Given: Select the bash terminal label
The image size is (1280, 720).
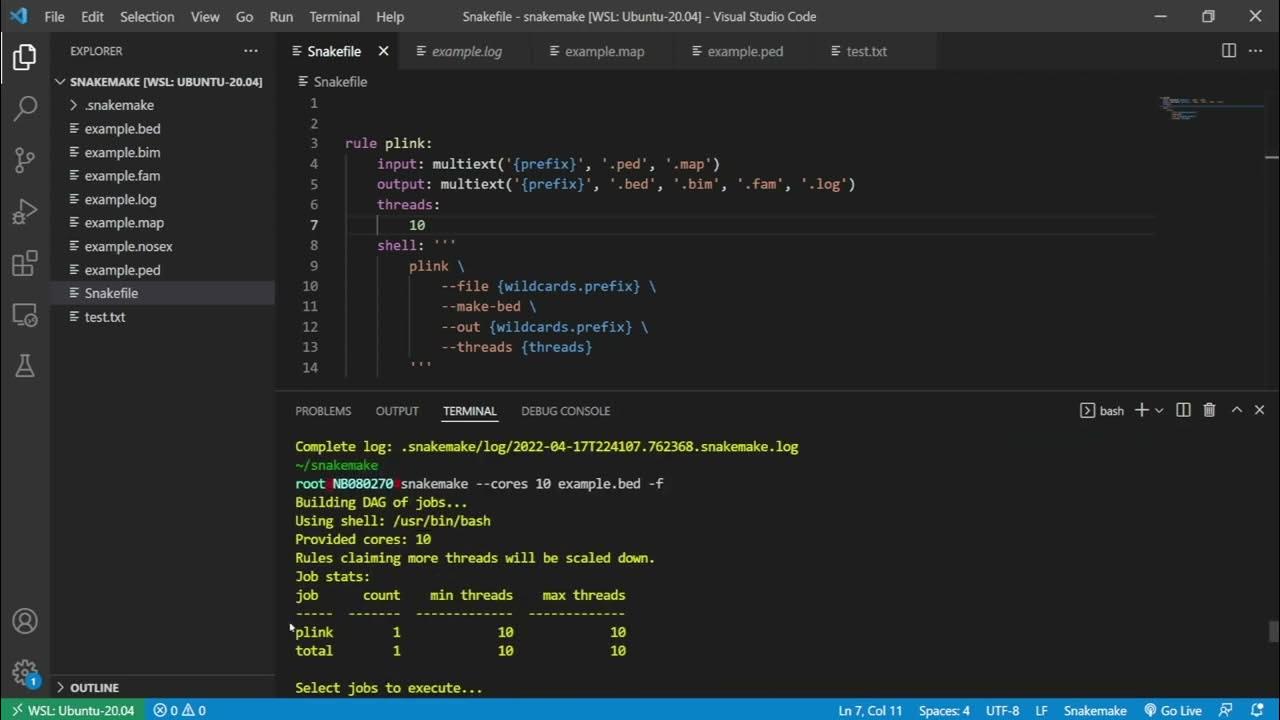Looking at the screenshot, I should click(x=1102, y=410).
